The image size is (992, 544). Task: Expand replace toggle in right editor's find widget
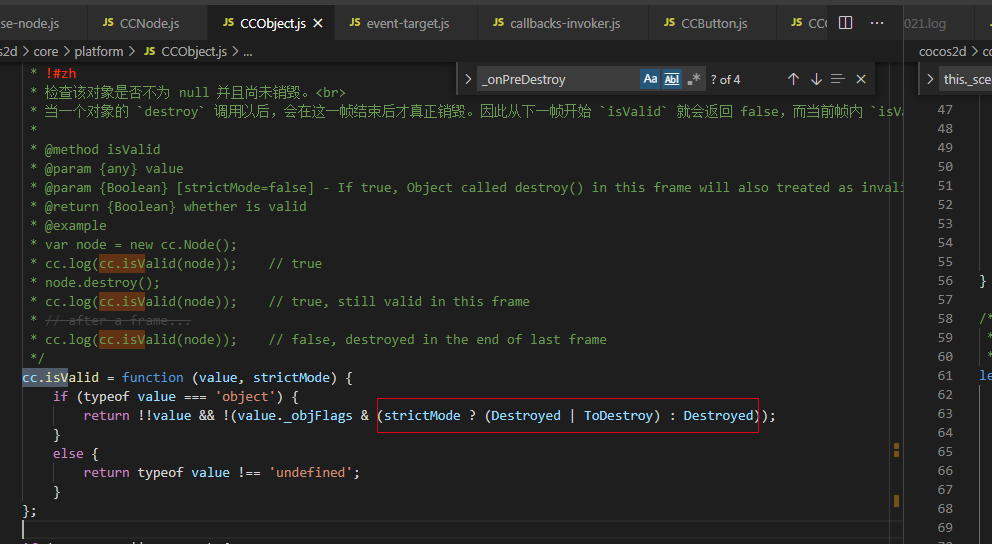coord(929,79)
